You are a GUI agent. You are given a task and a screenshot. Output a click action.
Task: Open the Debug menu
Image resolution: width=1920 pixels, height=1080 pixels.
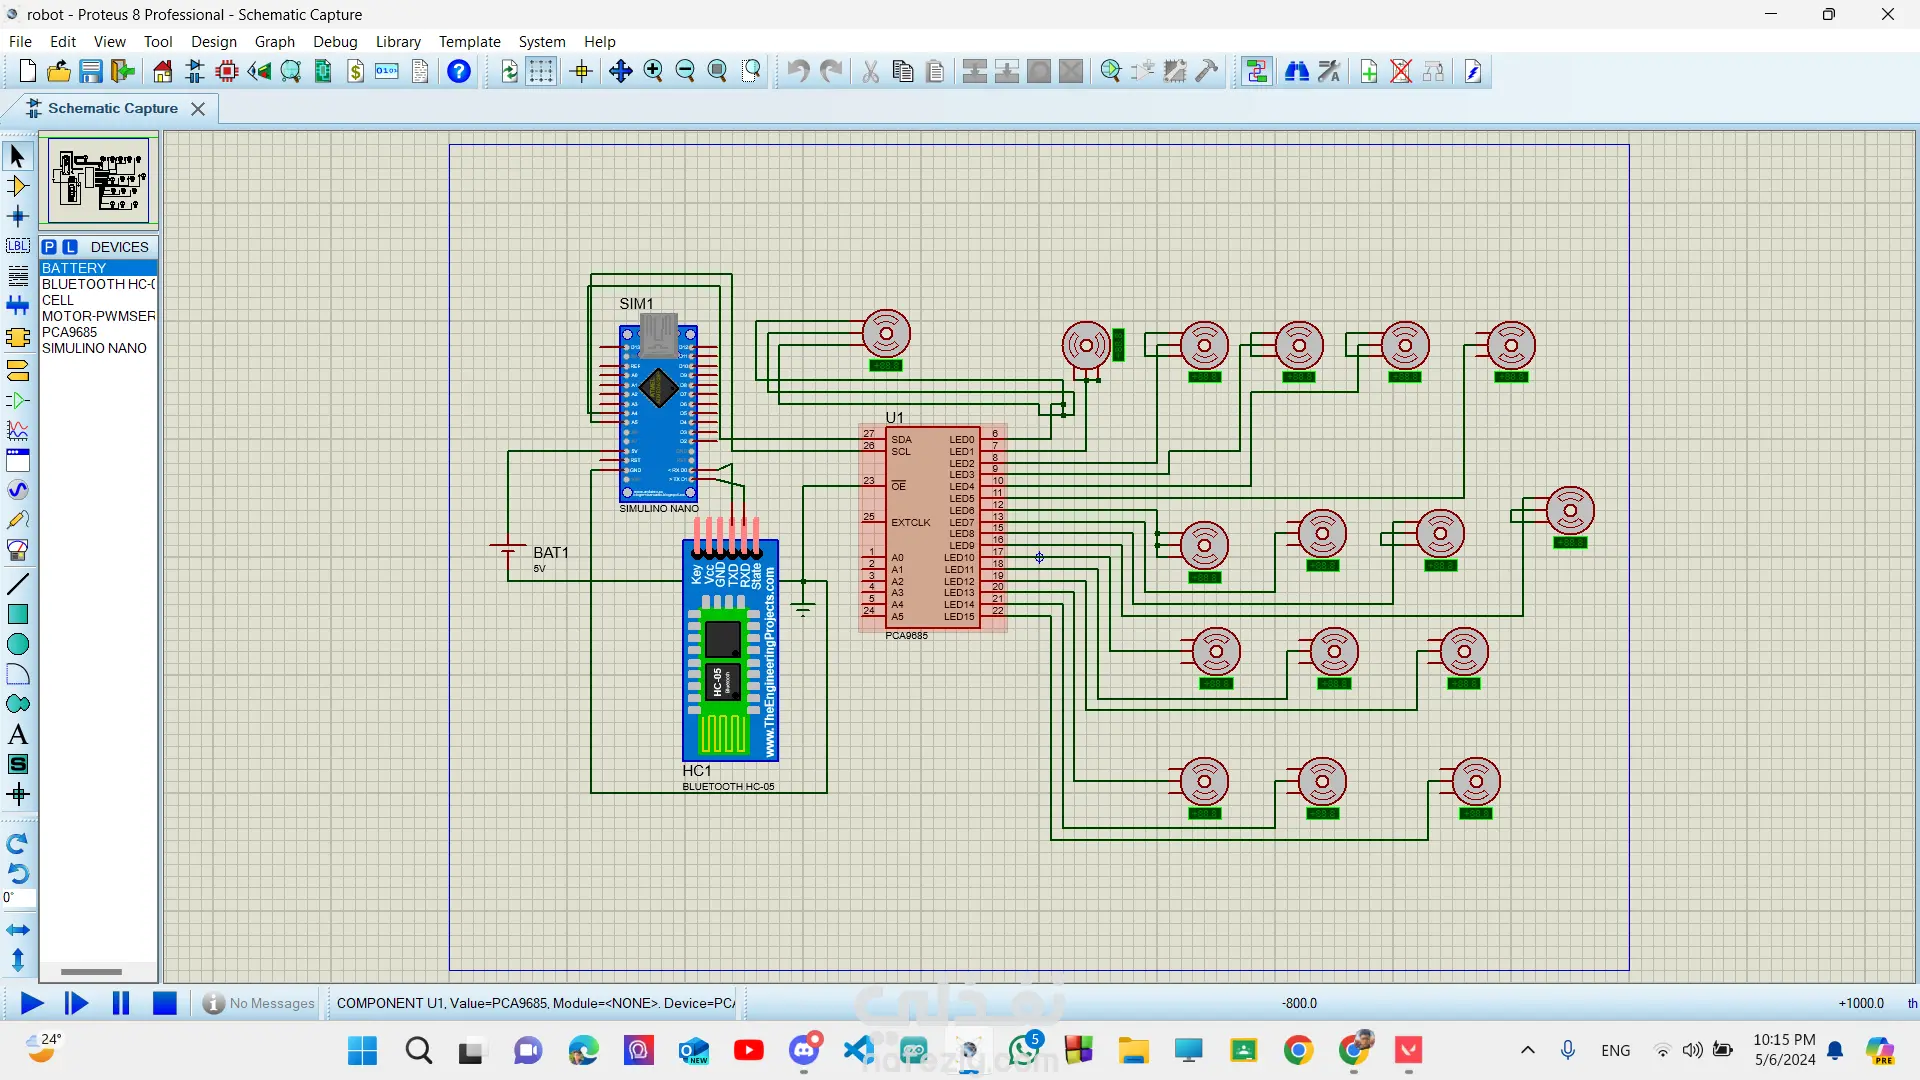tap(334, 42)
